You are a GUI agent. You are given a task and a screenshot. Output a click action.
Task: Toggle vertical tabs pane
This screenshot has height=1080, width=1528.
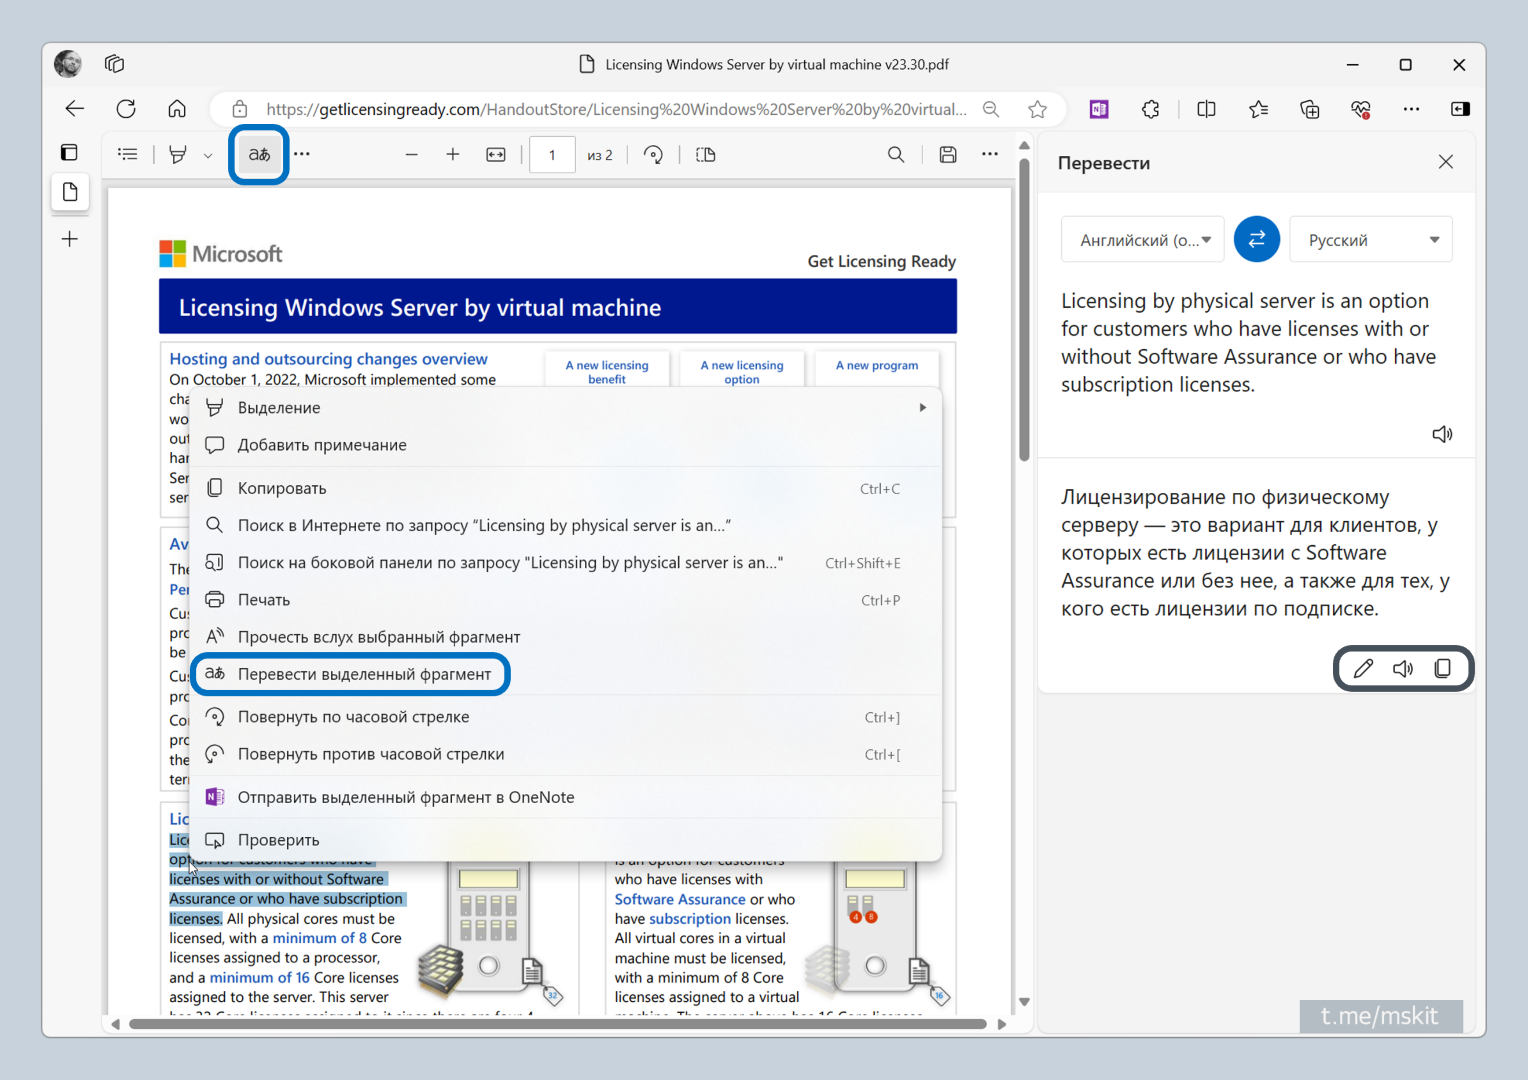click(69, 152)
